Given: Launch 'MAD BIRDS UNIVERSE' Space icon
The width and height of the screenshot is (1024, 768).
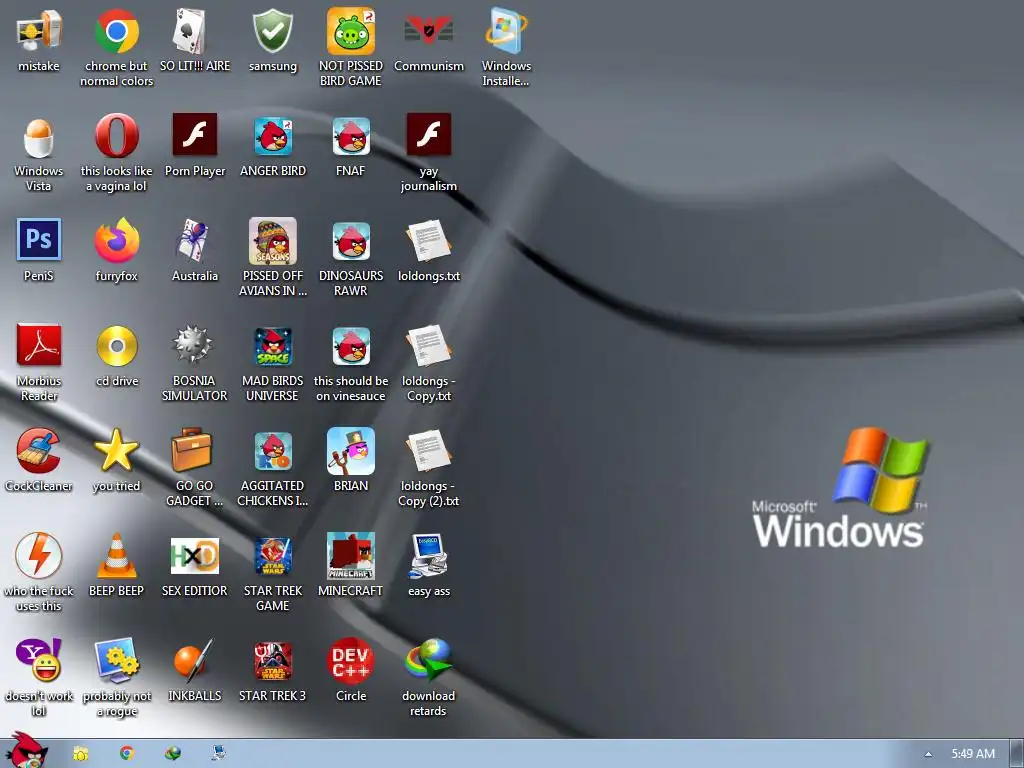Looking at the screenshot, I should (x=273, y=346).
